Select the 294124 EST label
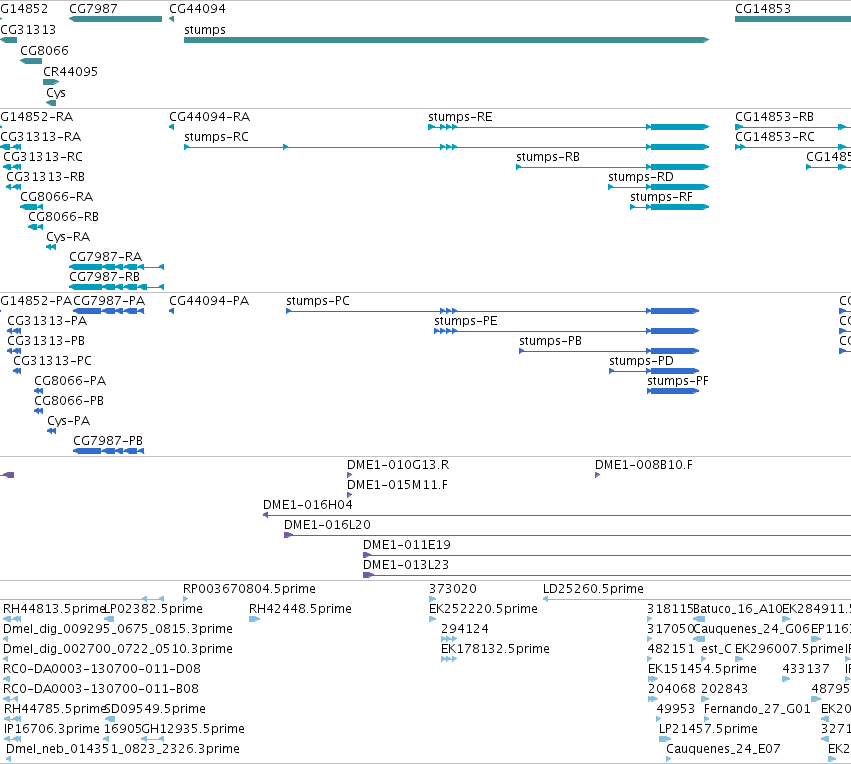 pos(465,629)
